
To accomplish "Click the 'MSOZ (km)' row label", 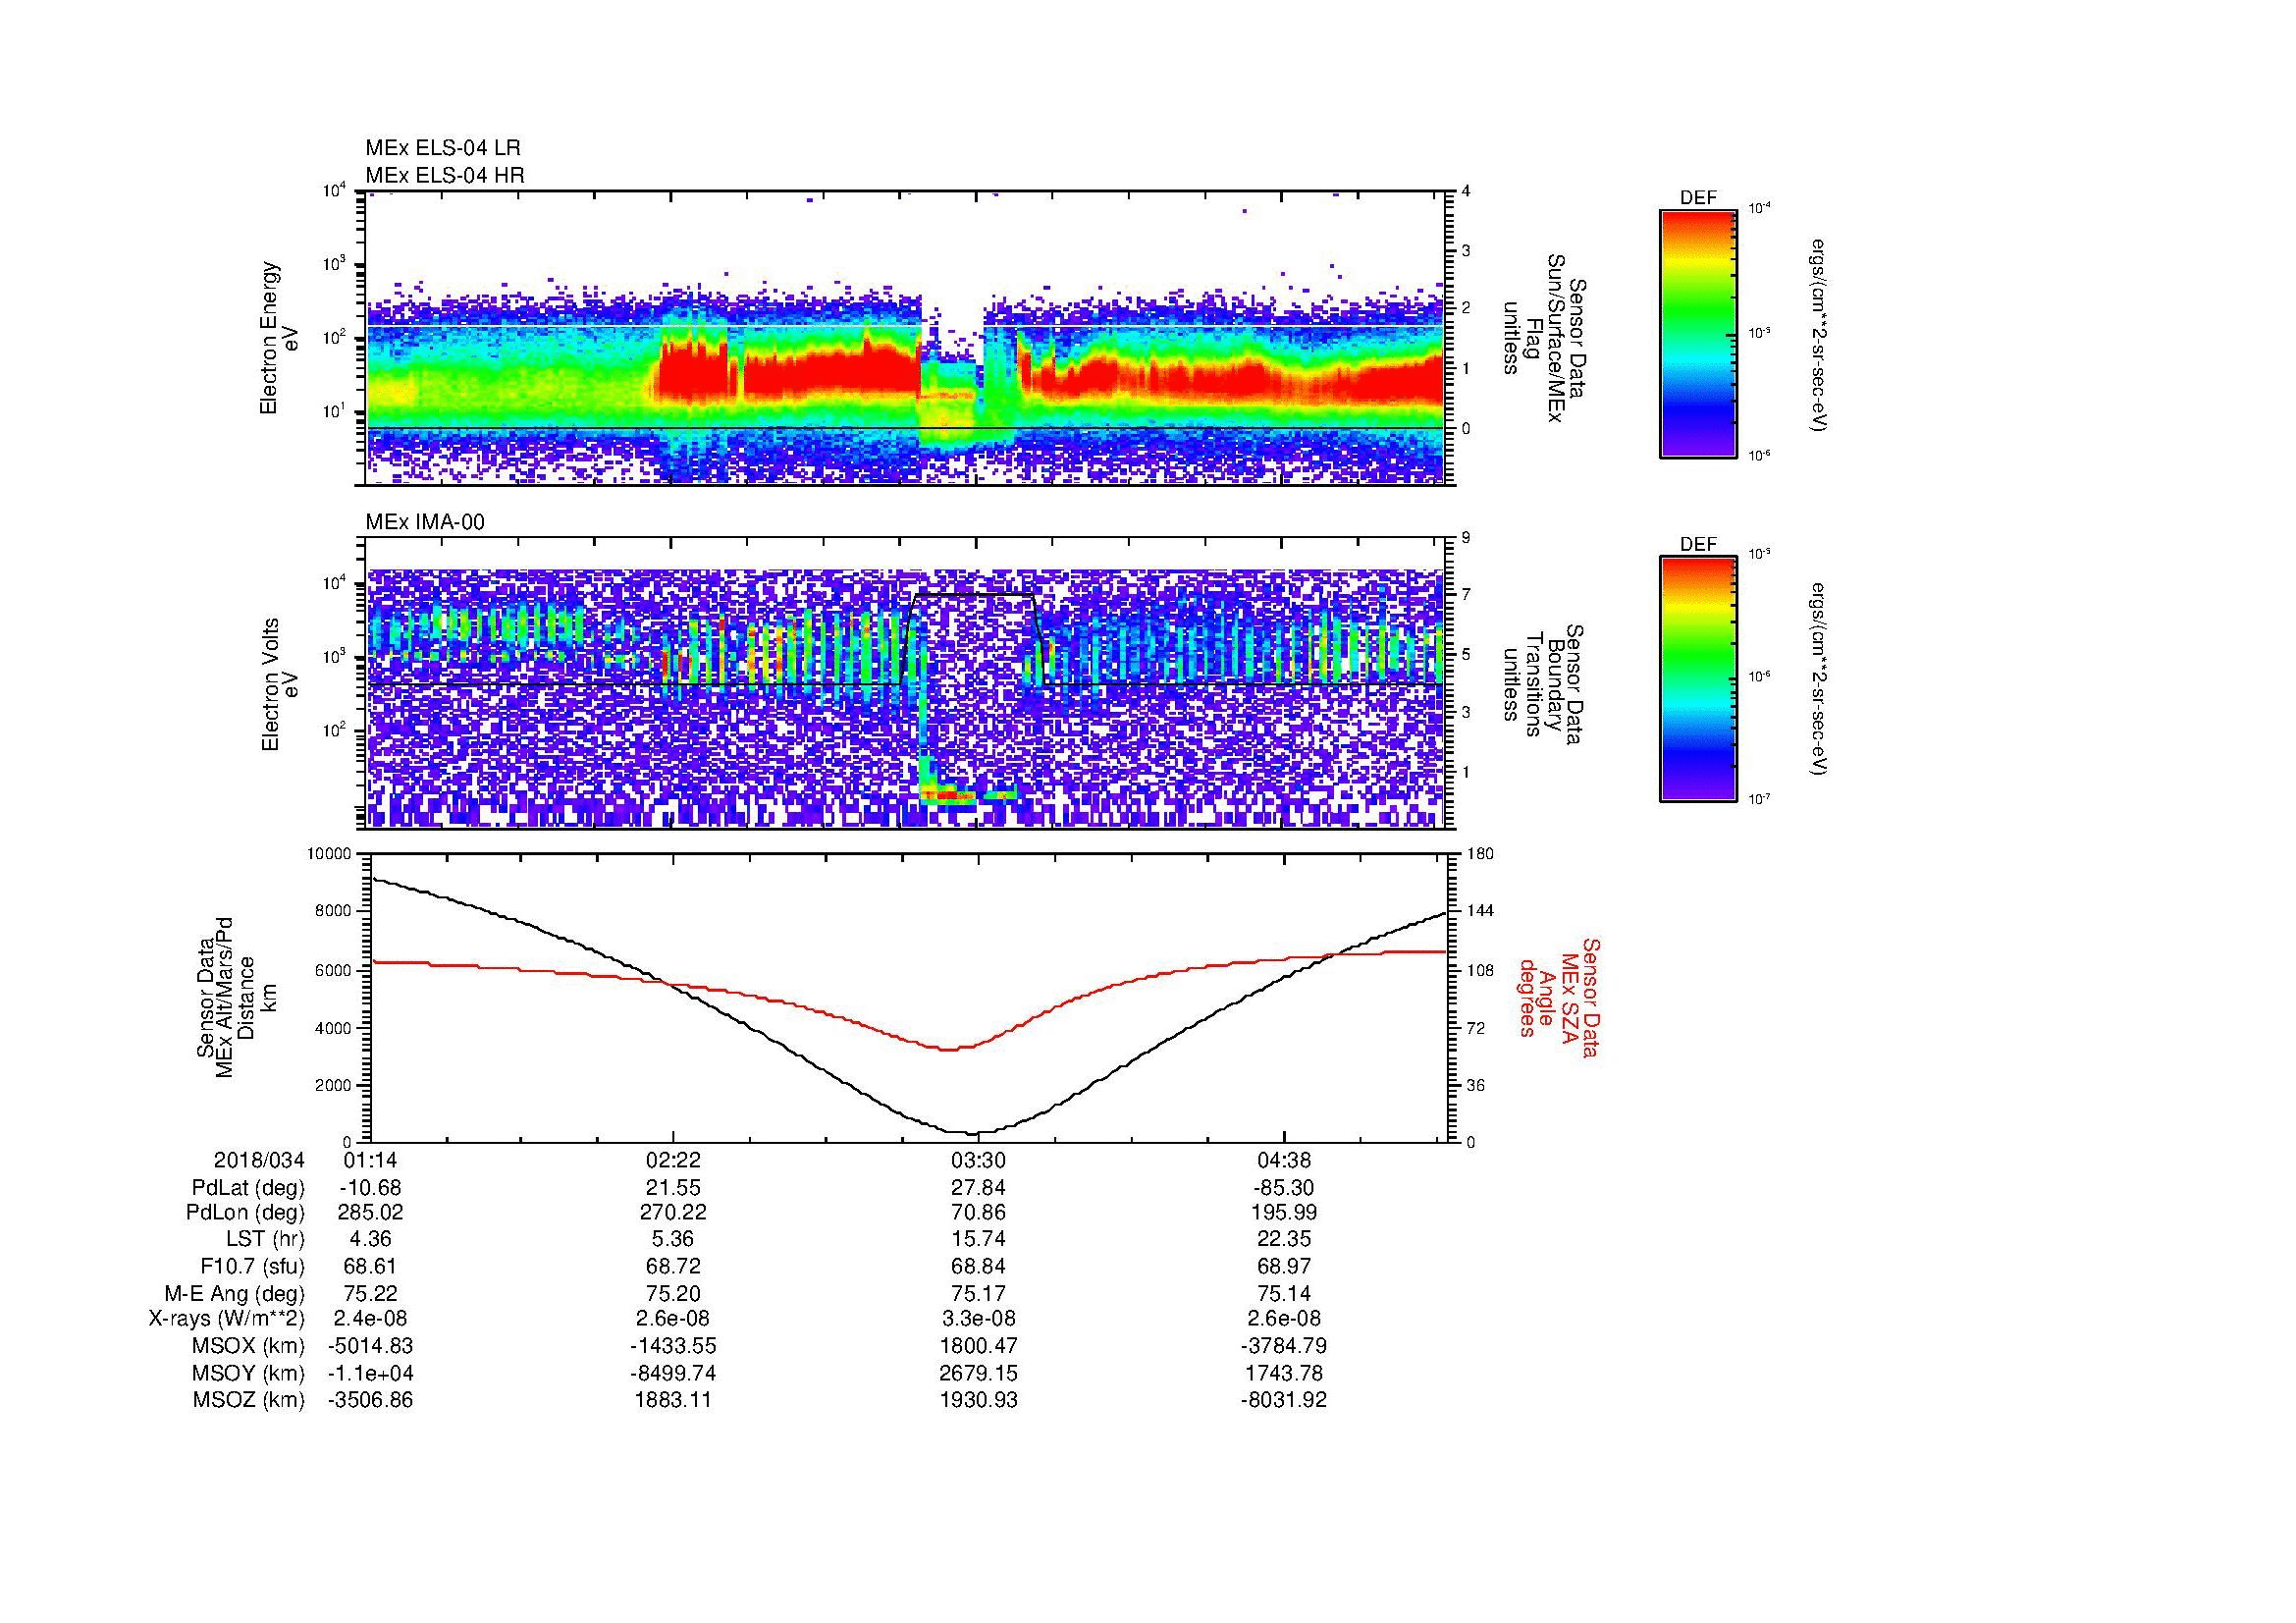I will click(248, 1400).
